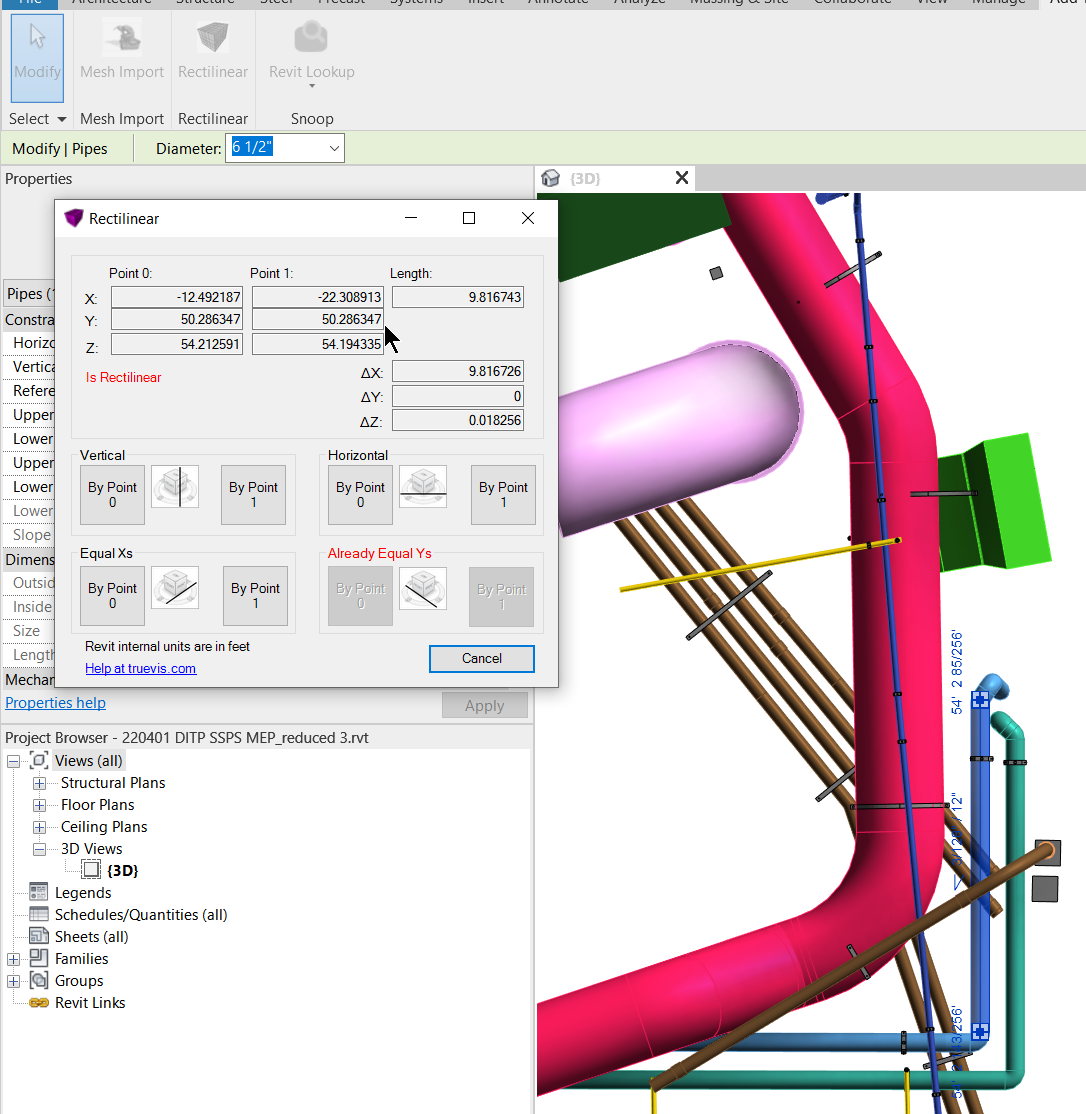Click Horizontal By Point 0 button
Viewport: 1086px width, 1114px height.
tap(360, 494)
